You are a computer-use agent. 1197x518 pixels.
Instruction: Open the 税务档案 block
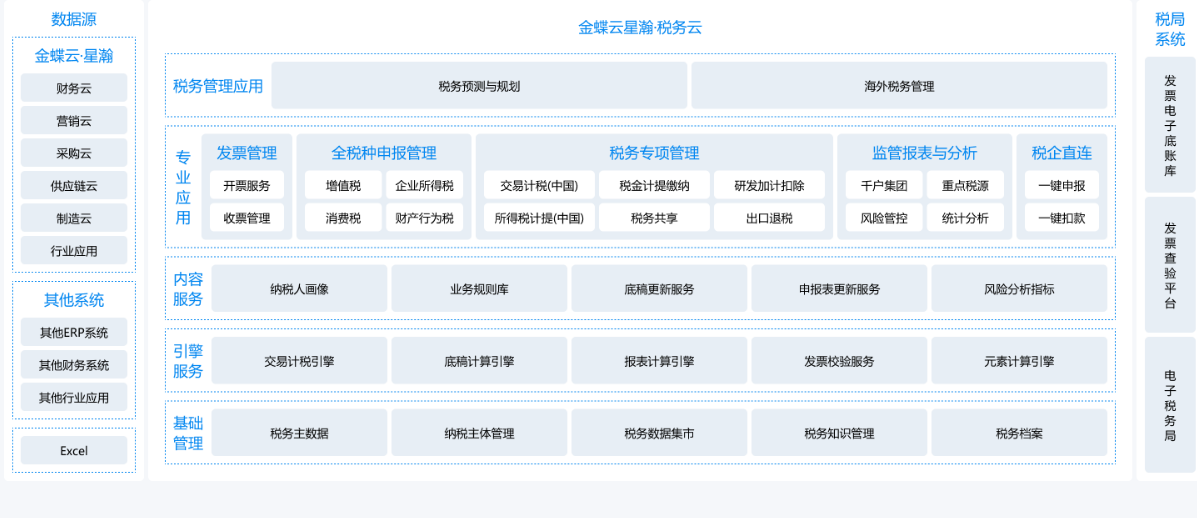(x=1019, y=433)
